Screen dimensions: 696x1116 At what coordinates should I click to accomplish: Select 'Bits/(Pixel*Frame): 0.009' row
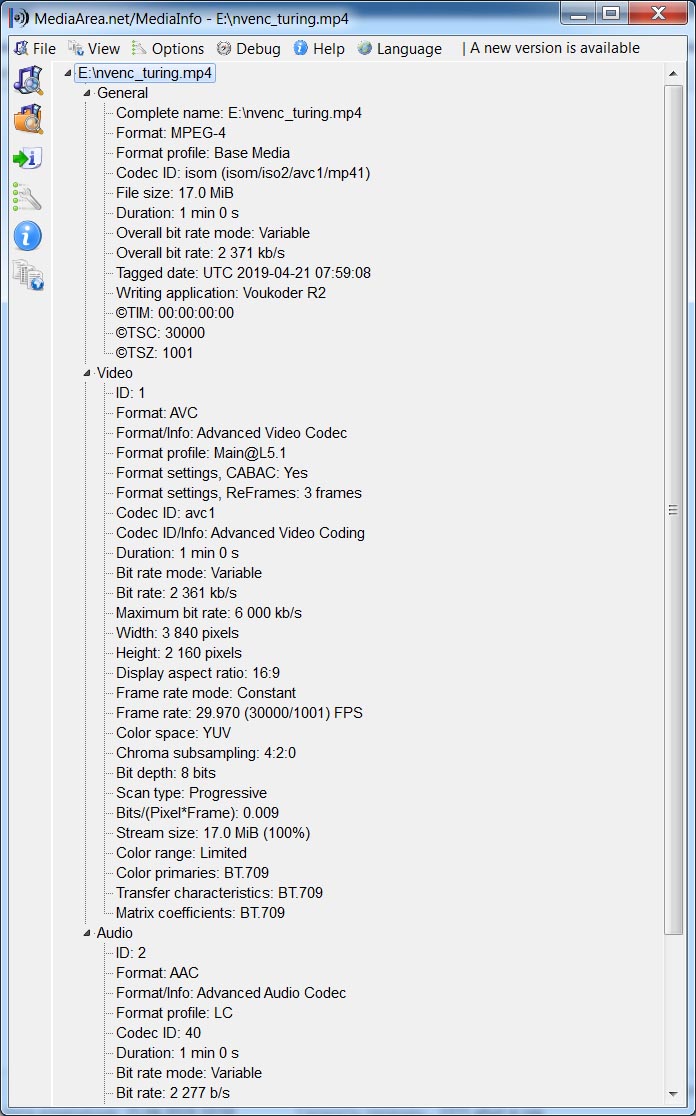197,813
